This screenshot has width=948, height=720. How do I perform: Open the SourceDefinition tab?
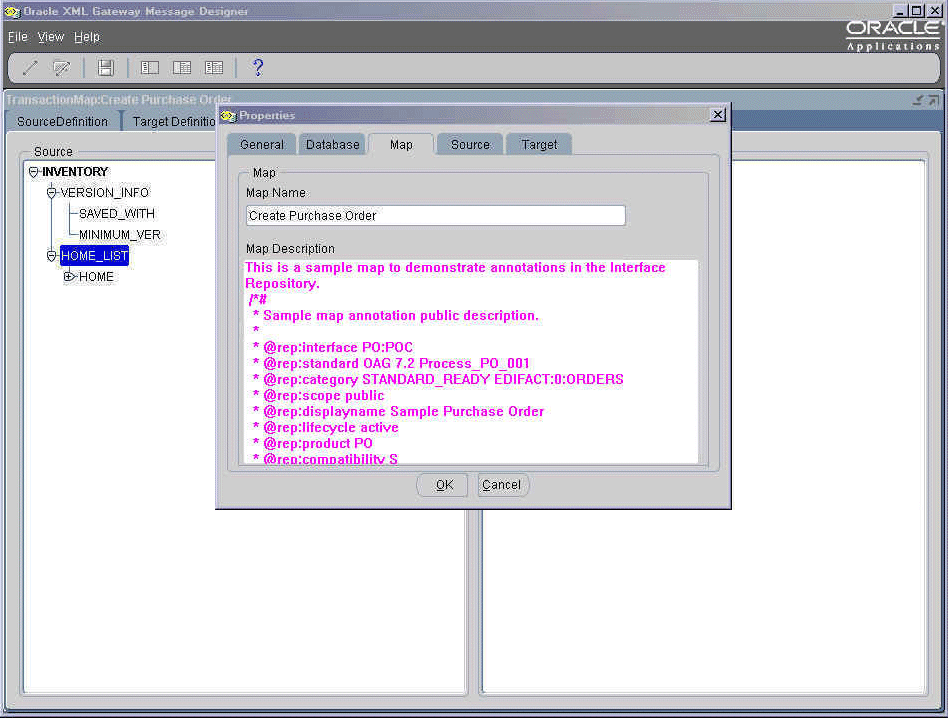62,122
